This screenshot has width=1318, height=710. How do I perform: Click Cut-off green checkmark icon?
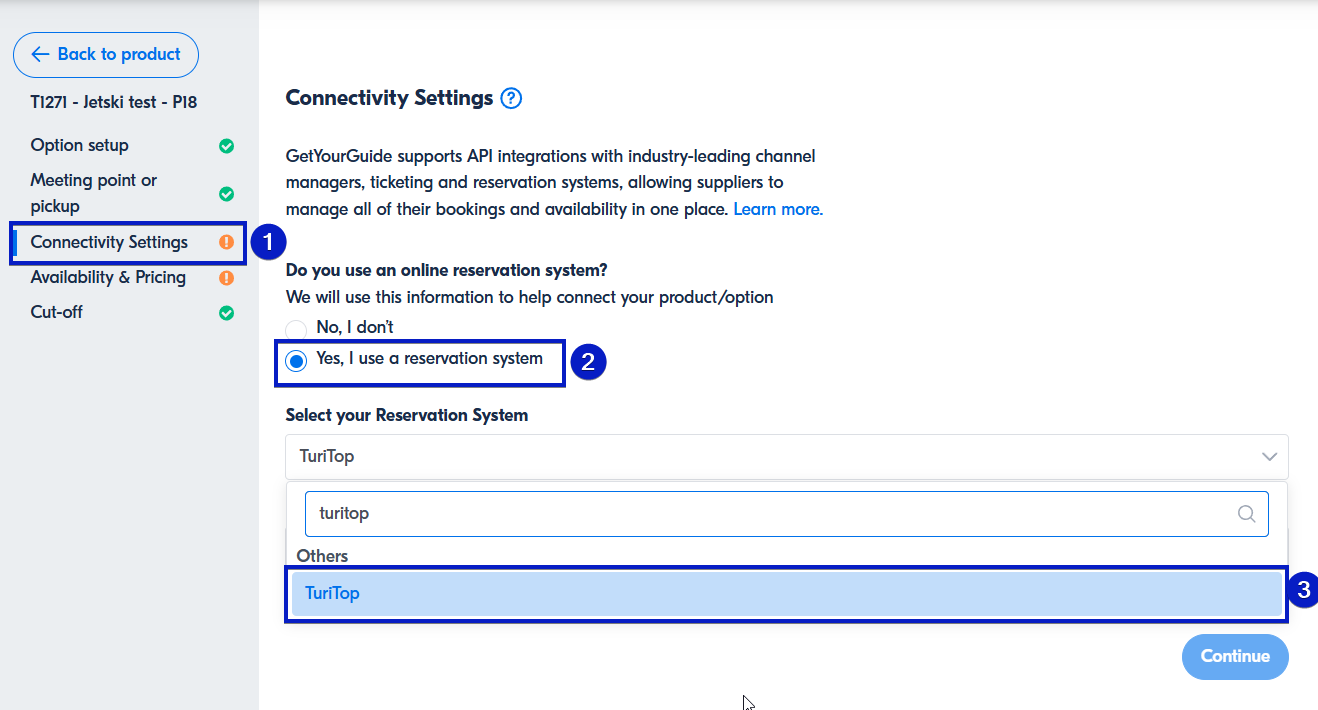coord(227,313)
